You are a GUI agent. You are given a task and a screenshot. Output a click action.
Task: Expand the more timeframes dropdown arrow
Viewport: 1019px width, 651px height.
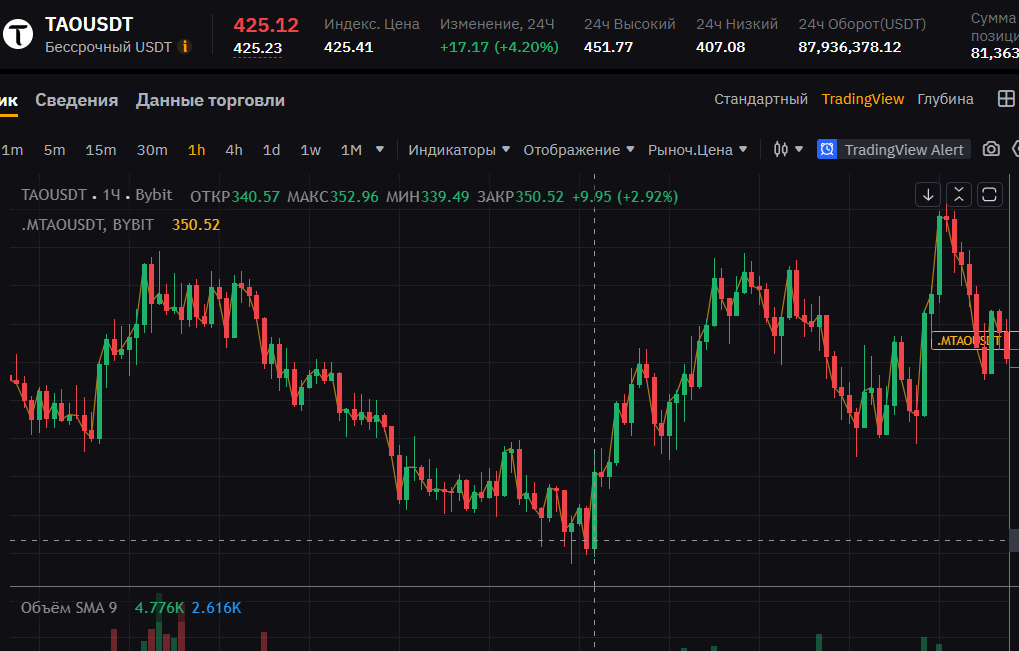point(380,149)
